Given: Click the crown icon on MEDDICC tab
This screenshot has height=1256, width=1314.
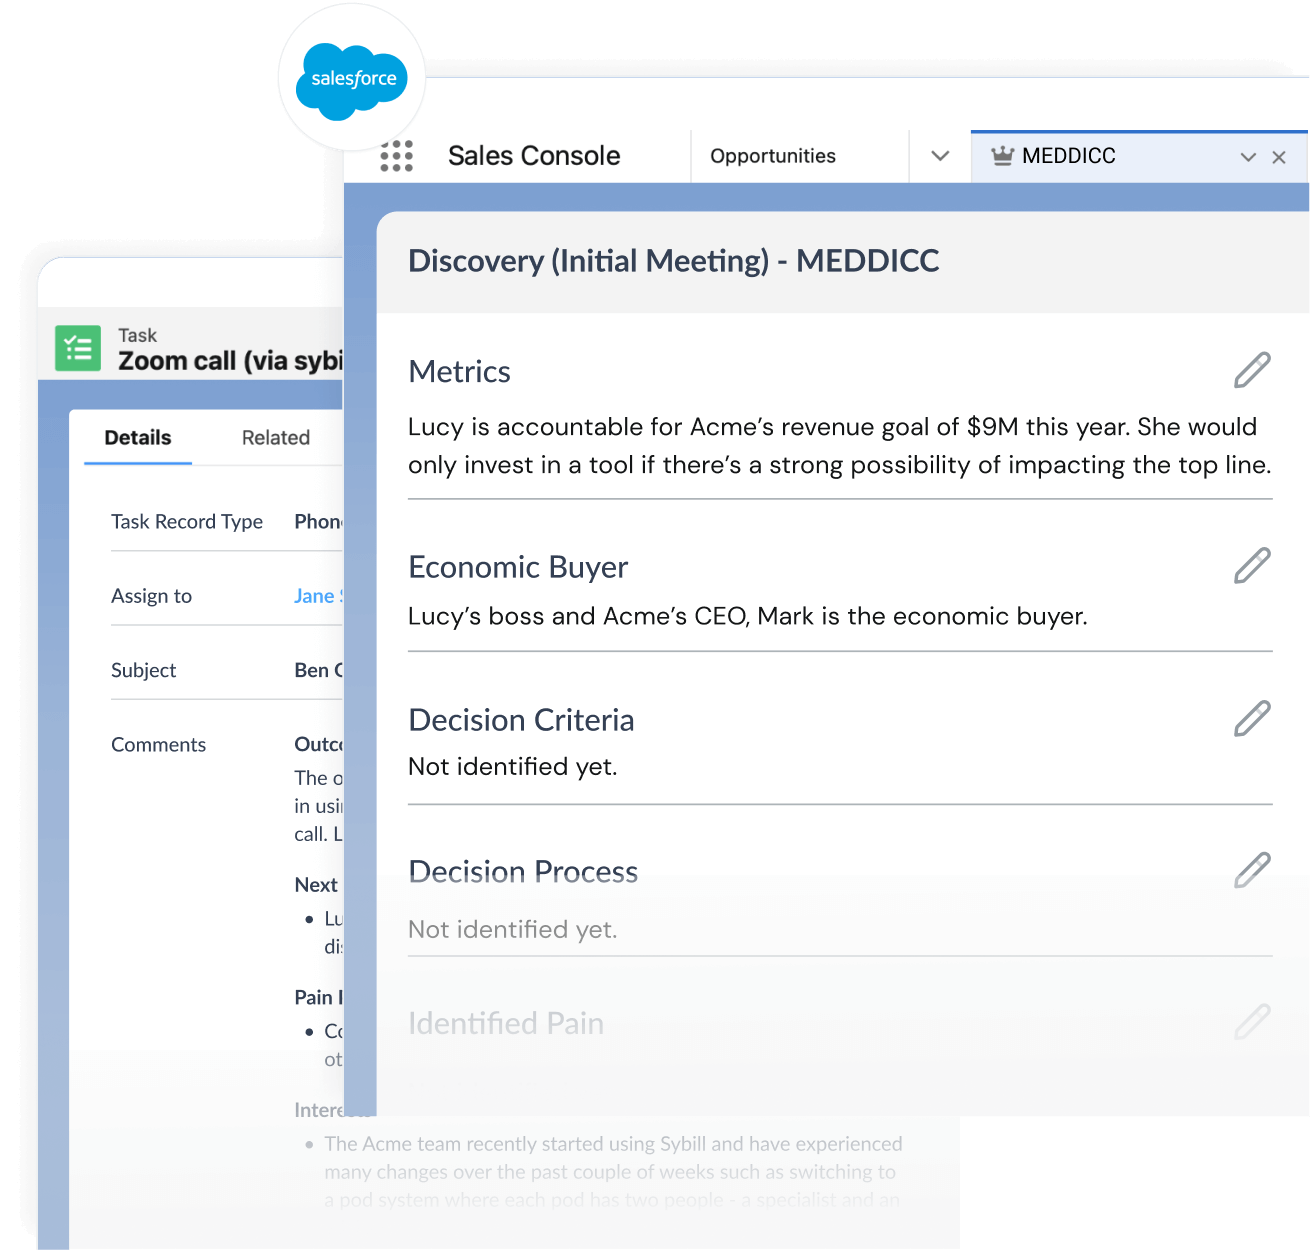Looking at the screenshot, I should [x=1002, y=156].
